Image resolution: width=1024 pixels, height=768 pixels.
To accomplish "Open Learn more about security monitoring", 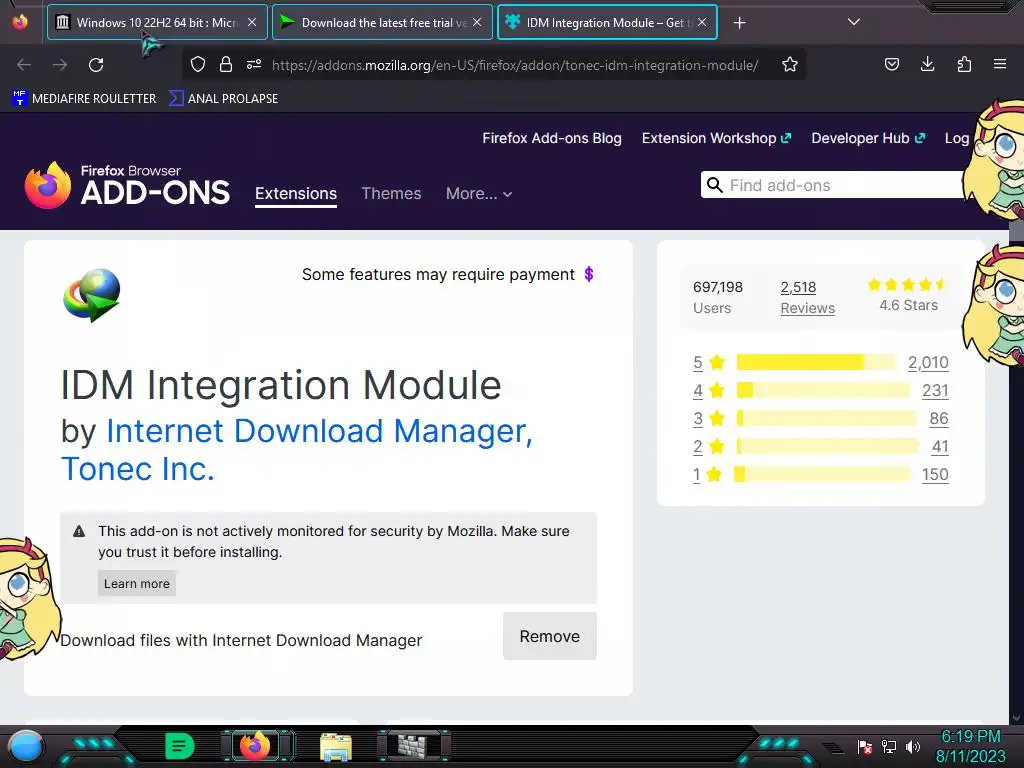I will 136,584.
